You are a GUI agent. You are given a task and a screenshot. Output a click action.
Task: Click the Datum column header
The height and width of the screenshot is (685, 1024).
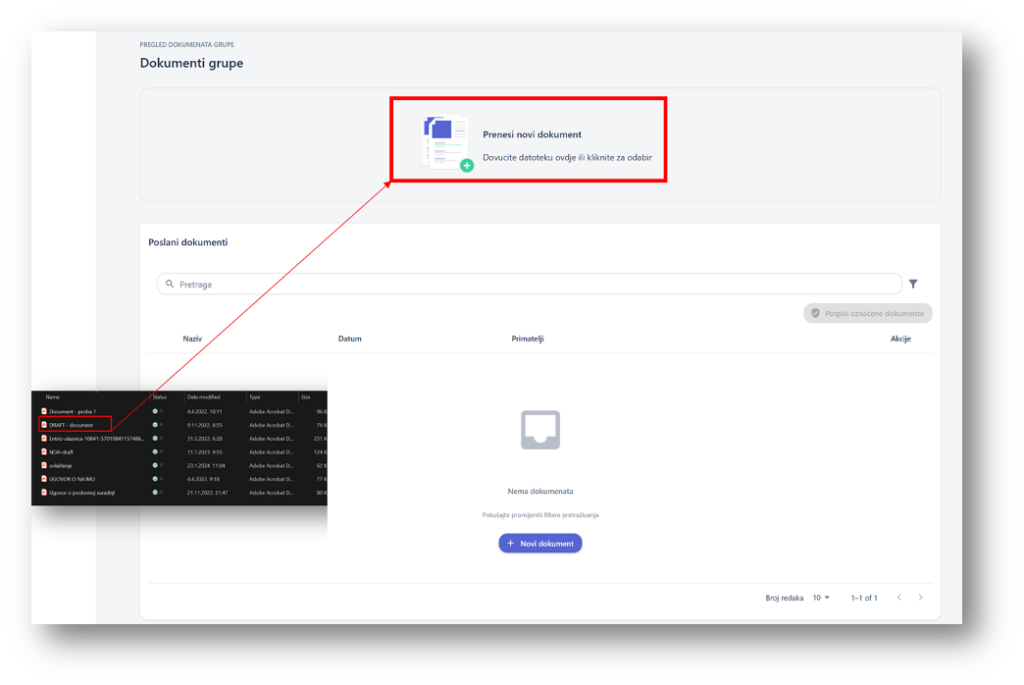(350, 339)
